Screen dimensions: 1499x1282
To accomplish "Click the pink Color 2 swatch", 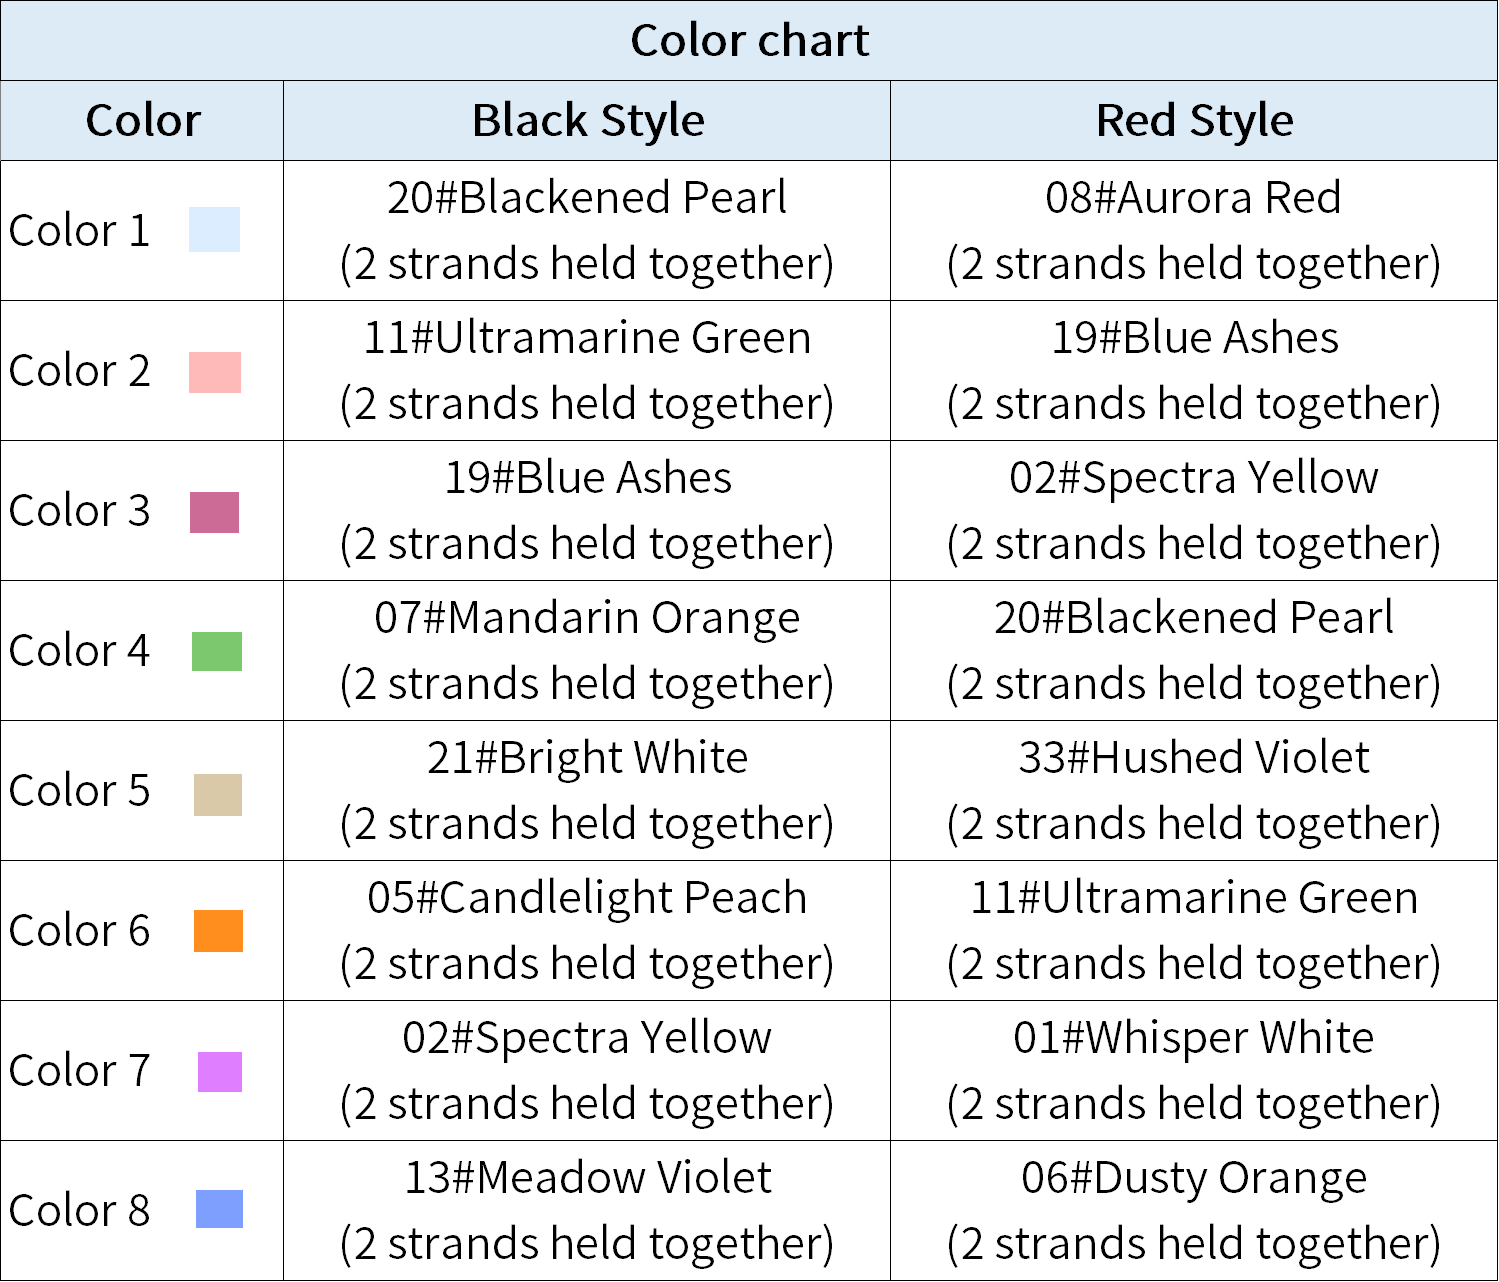I will pos(215,372).
